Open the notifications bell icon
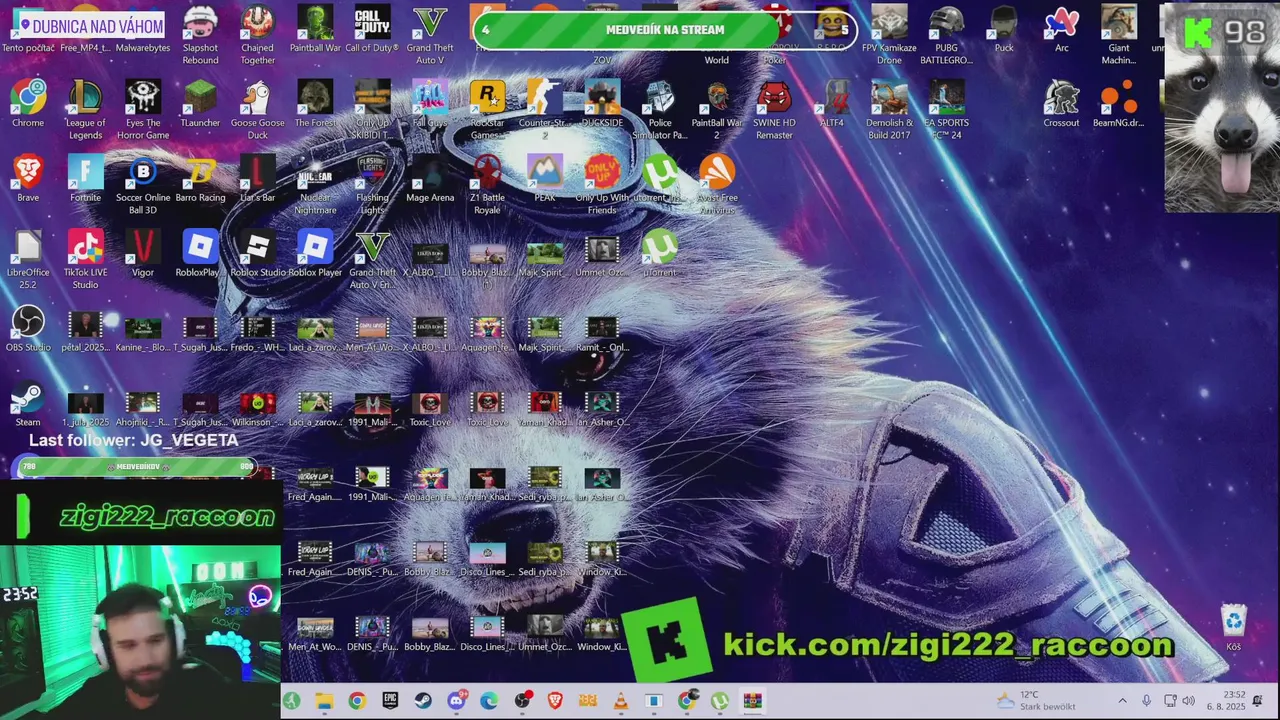 1258,701
